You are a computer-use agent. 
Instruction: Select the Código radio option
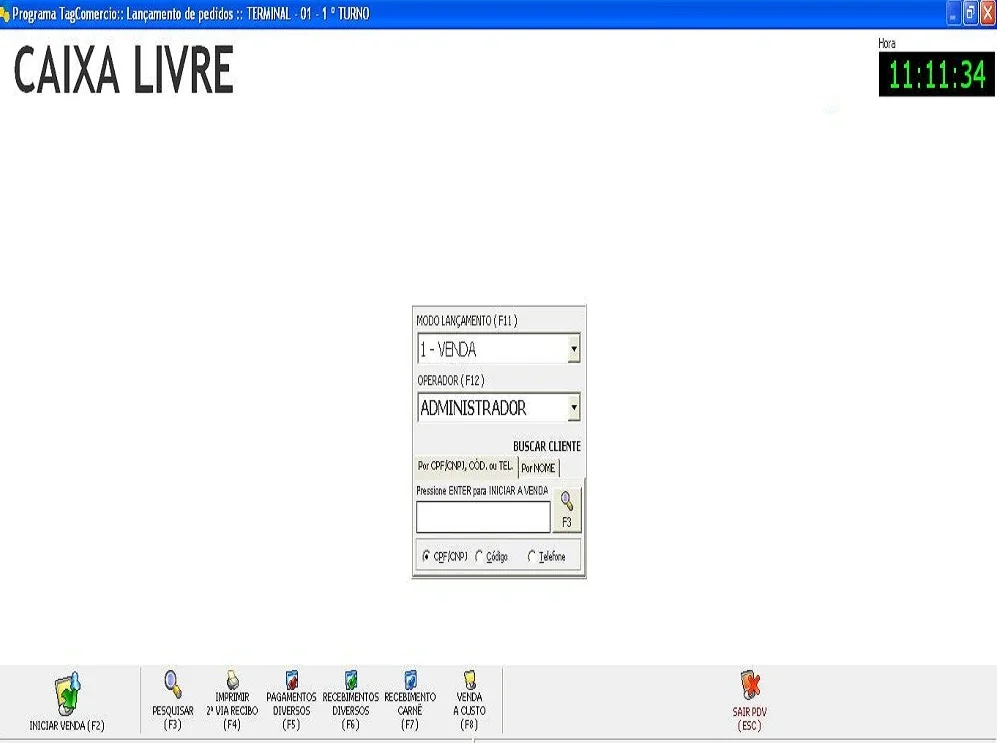[x=479, y=556]
